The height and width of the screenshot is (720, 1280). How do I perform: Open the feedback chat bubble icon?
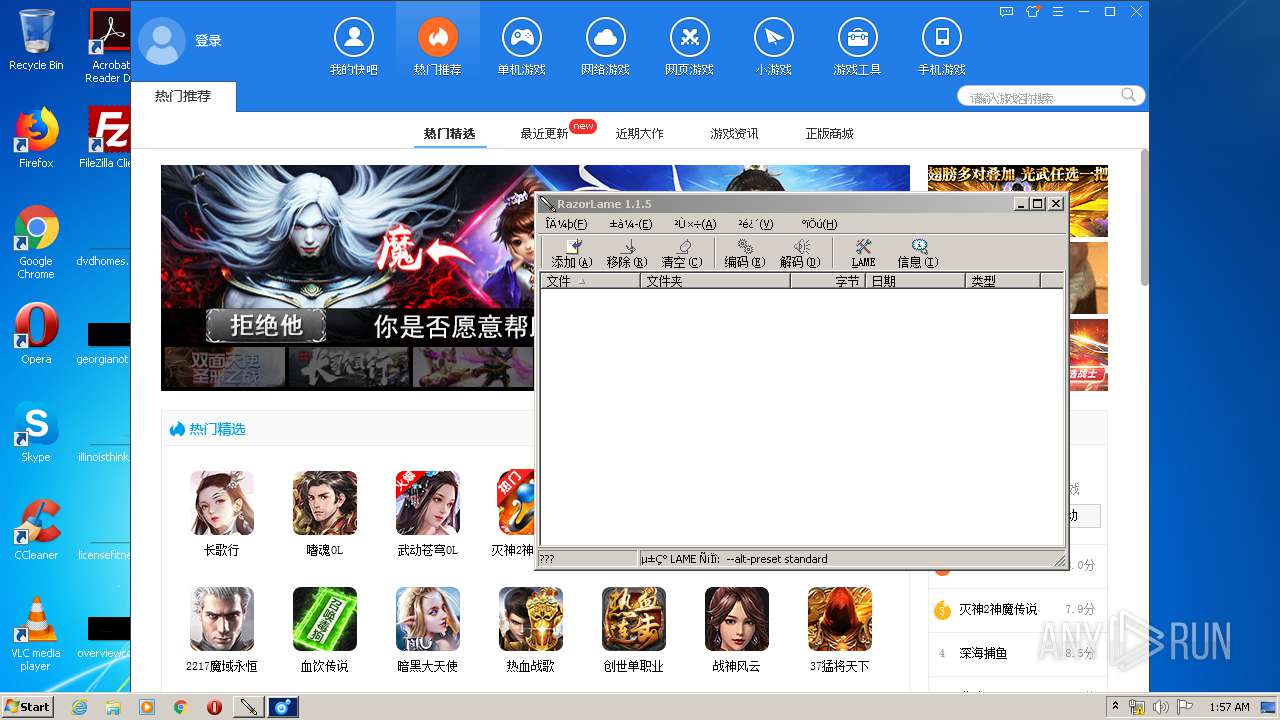pos(1007,12)
